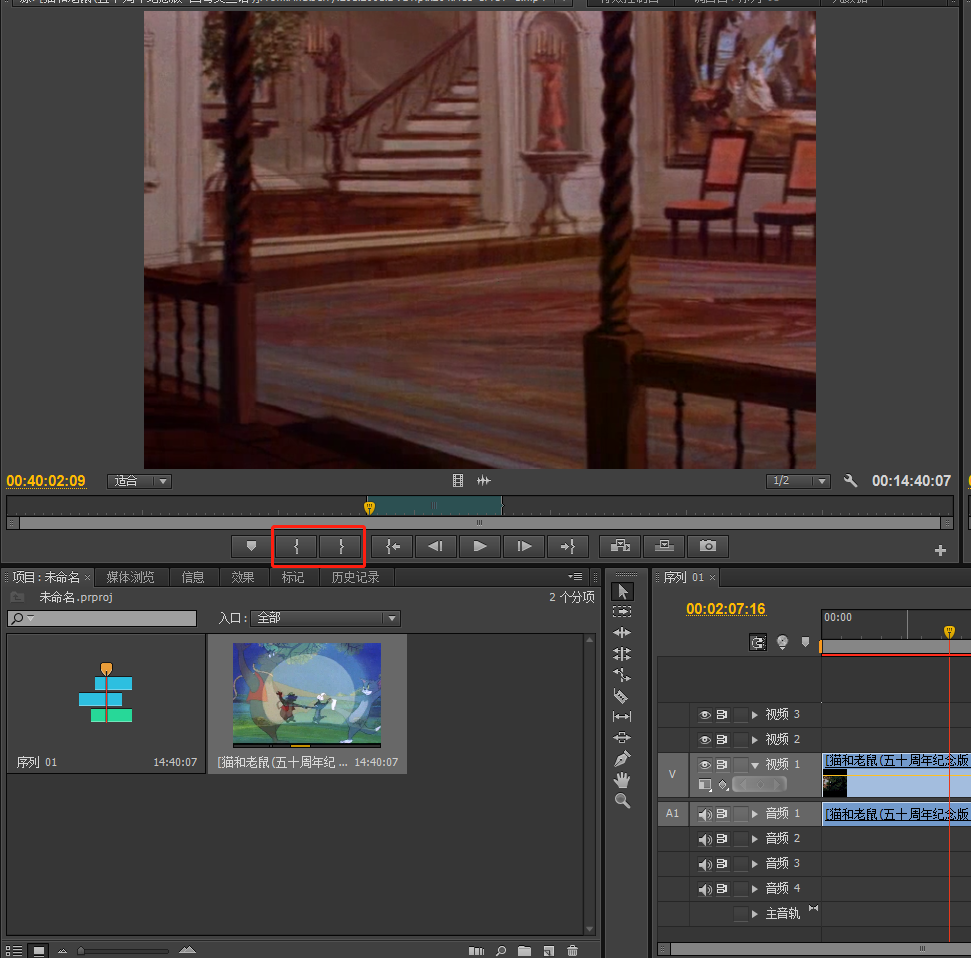
Task: Click the Mark In button
Action: [297, 546]
